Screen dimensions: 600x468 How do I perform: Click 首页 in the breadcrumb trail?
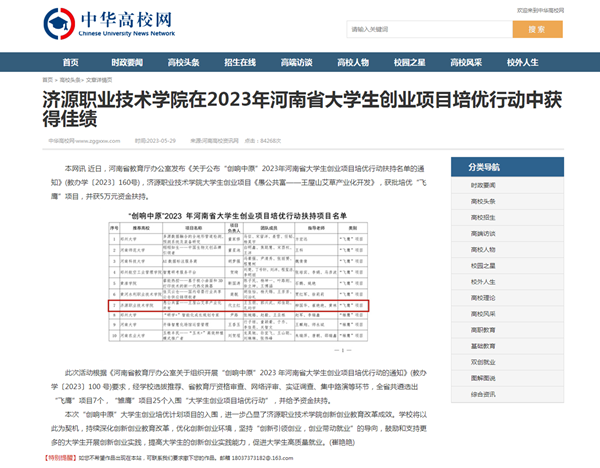pyautogui.click(x=48, y=78)
